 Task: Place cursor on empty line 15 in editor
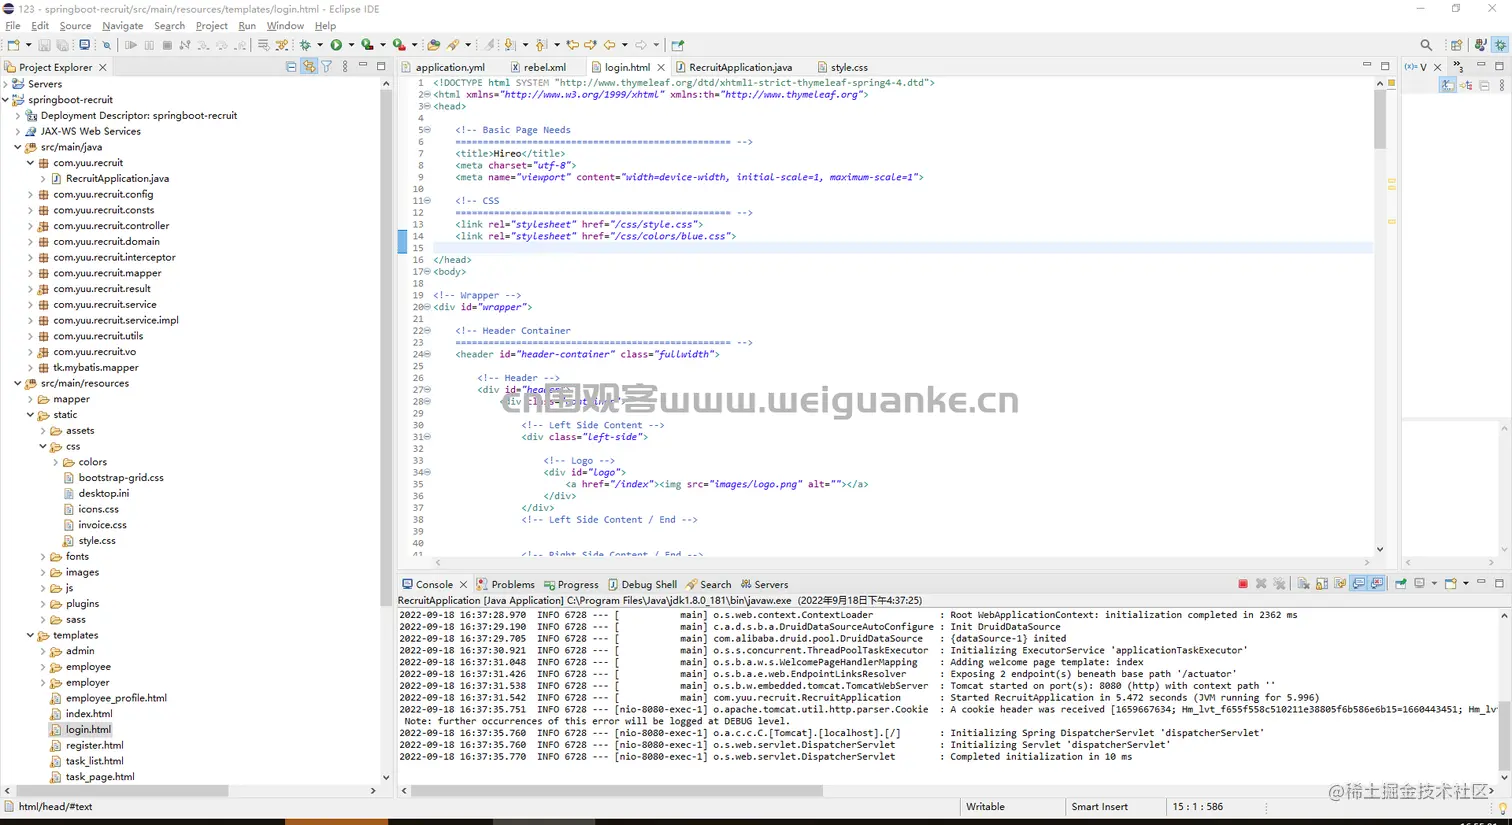(903, 248)
